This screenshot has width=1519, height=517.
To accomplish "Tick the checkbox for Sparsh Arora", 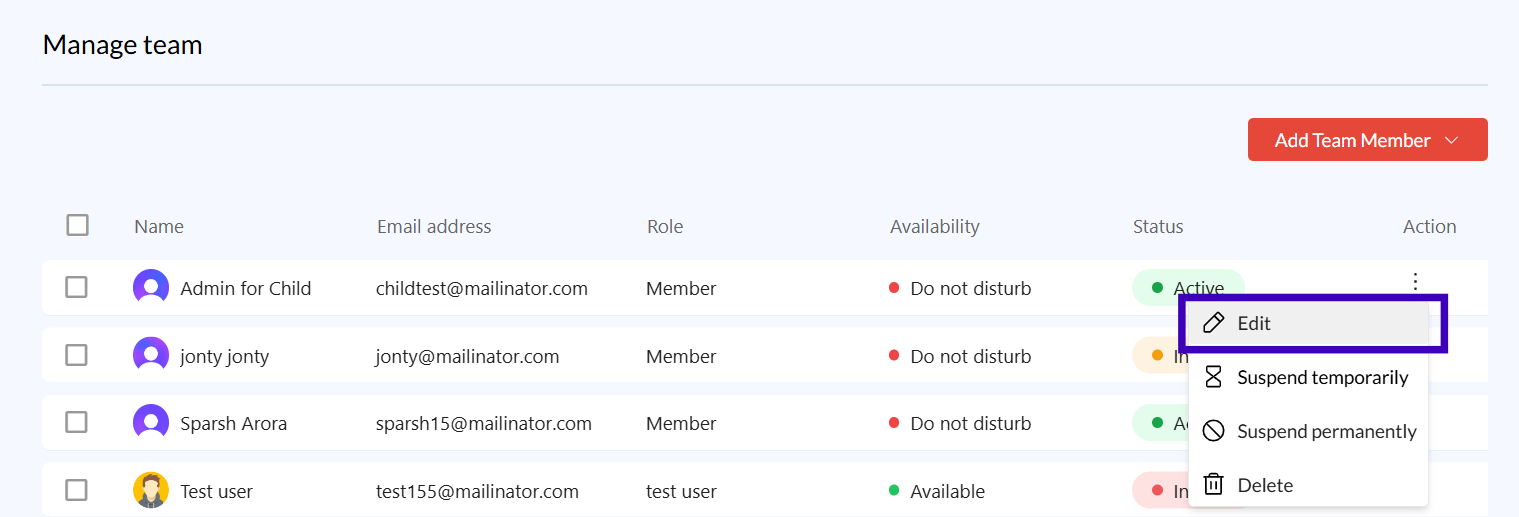I will 77,423.
